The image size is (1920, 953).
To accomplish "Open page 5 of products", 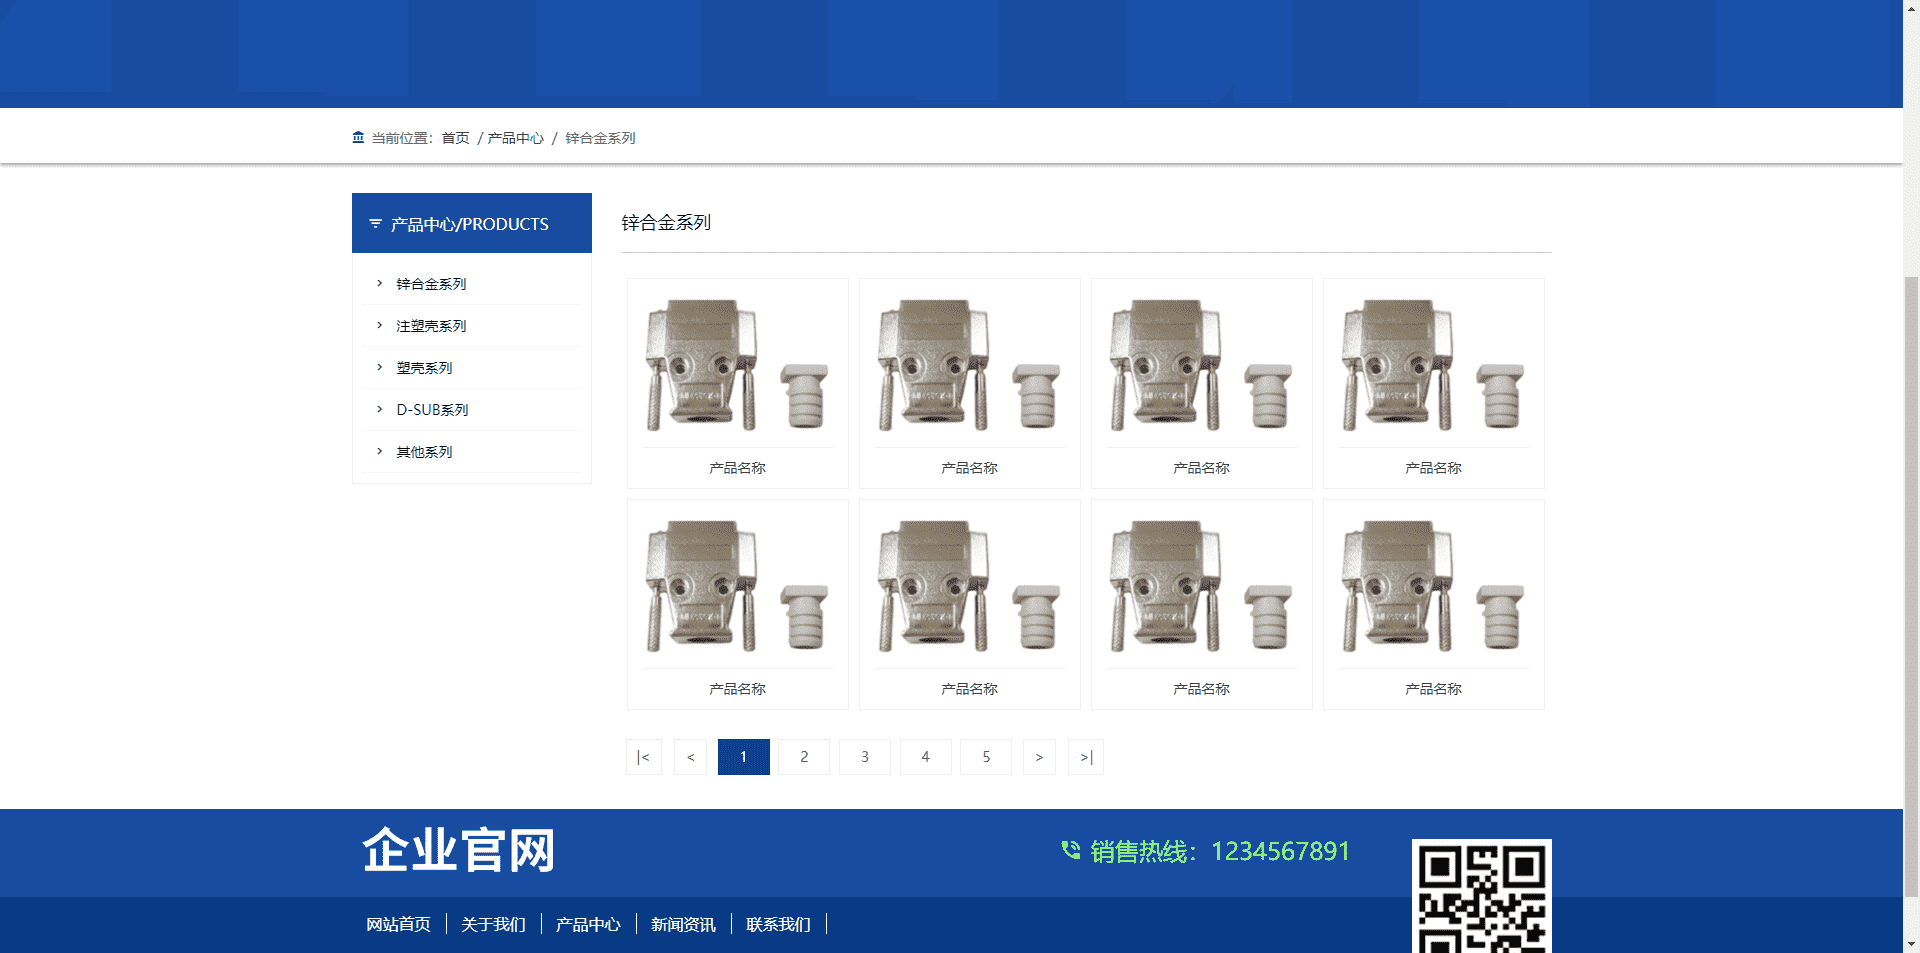I will pyautogui.click(x=986, y=757).
